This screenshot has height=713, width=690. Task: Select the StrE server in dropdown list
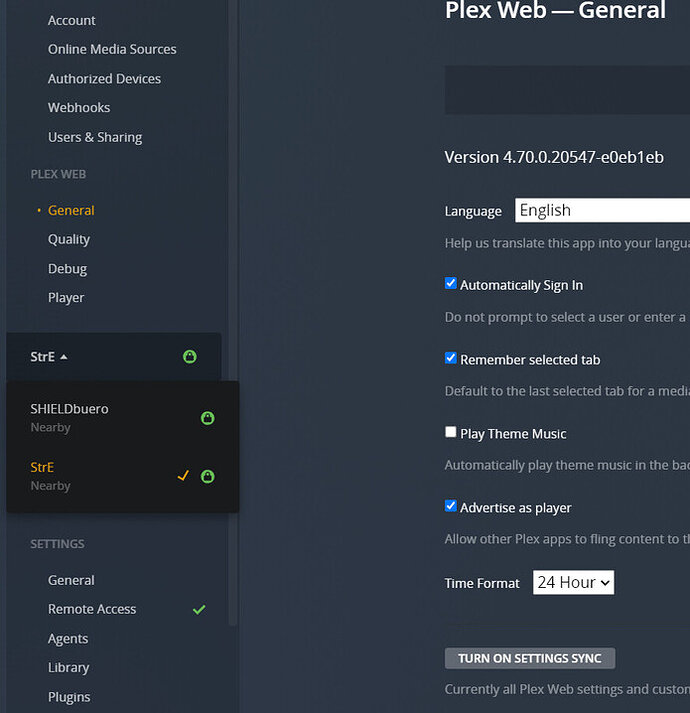(x=122, y=476)
